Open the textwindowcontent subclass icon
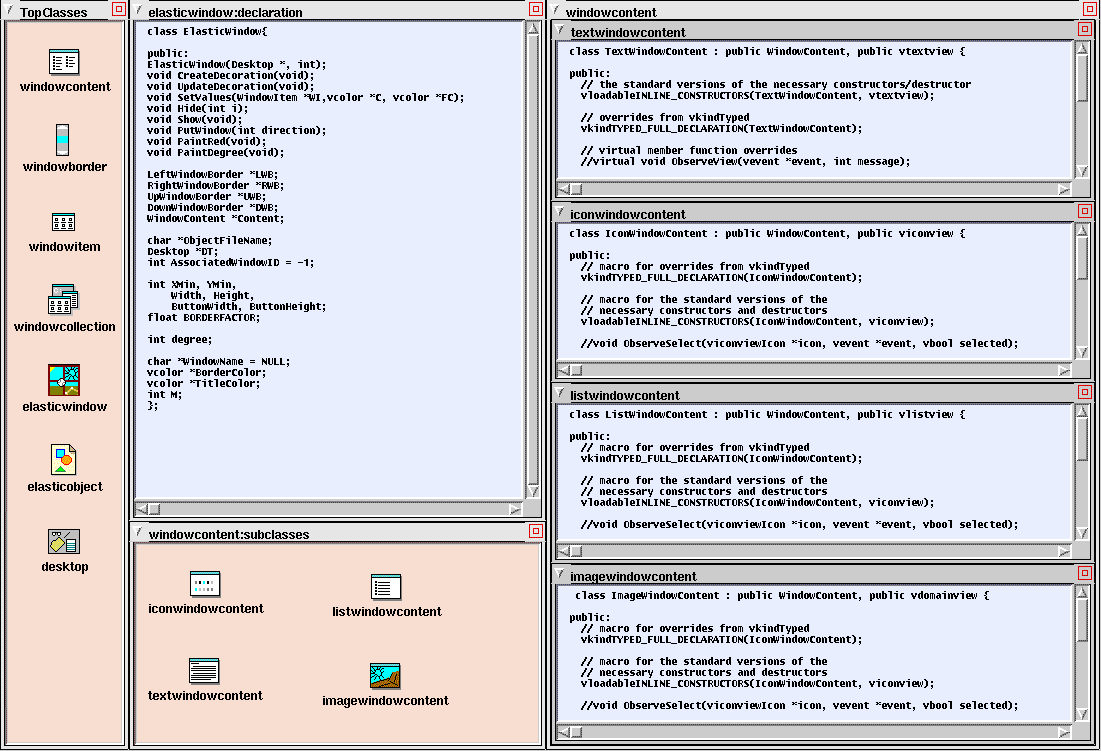This screenshot has height=751, width=1101. click(x=204, y=671)
